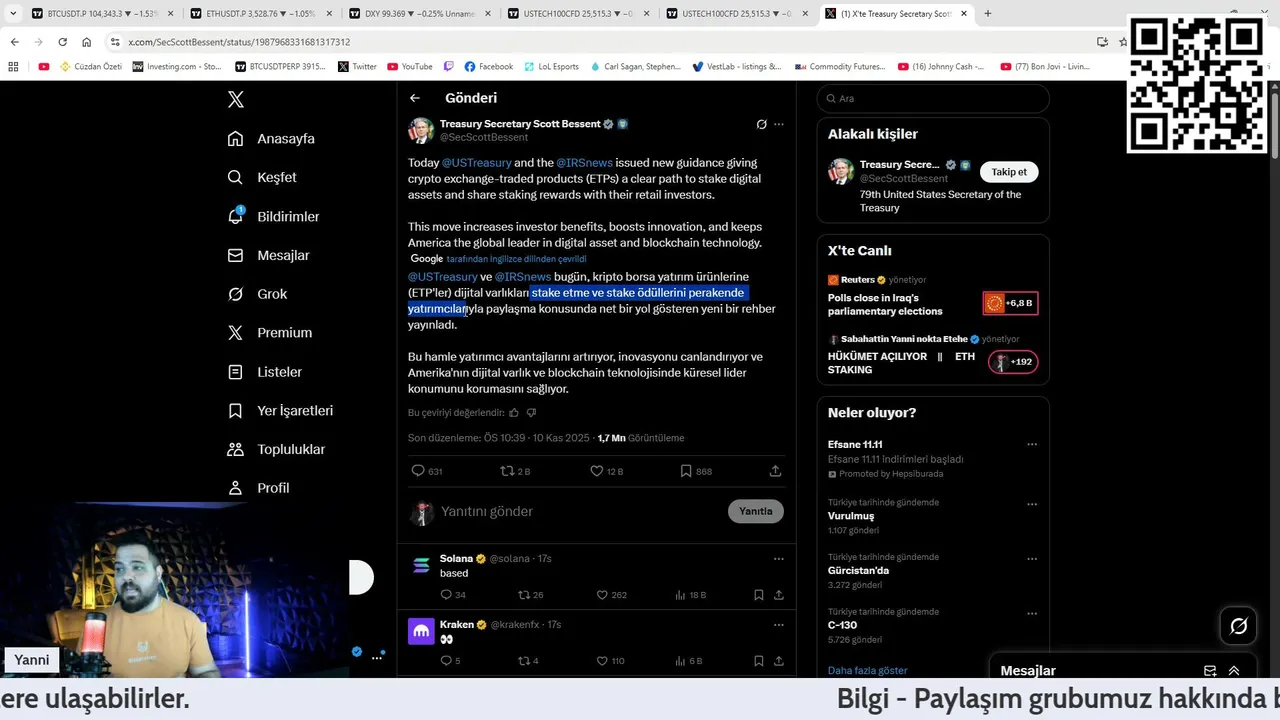Click the X logo in sidebar
The image size is (1280, 720).
pos(235,99)
